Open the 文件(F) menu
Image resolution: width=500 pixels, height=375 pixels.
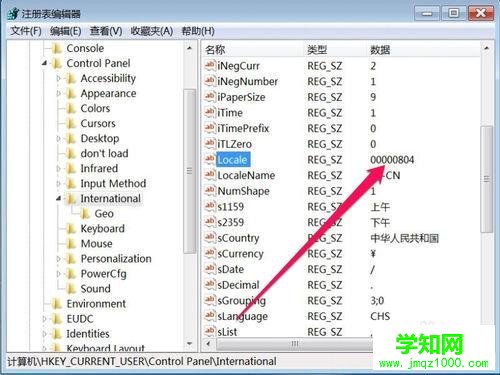[26, 31]
